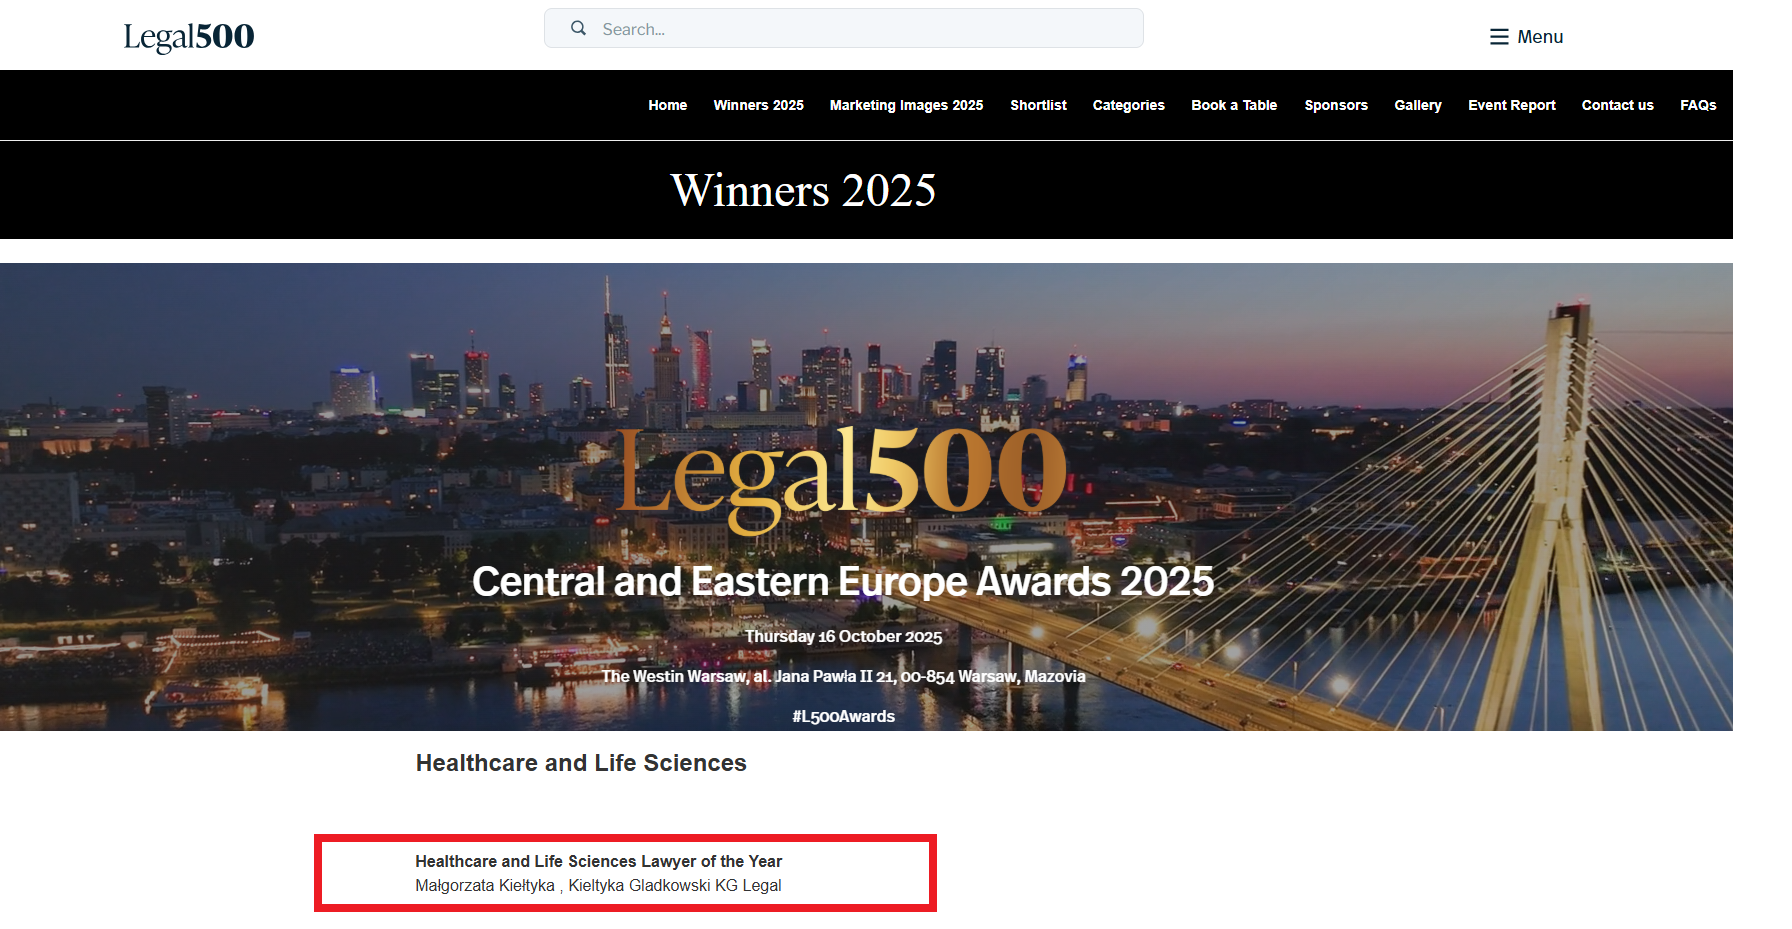Image resolution: width=1792 pixels, height=929 pixels.
Task: Open the Event Report page
Action: point(1511,105)
